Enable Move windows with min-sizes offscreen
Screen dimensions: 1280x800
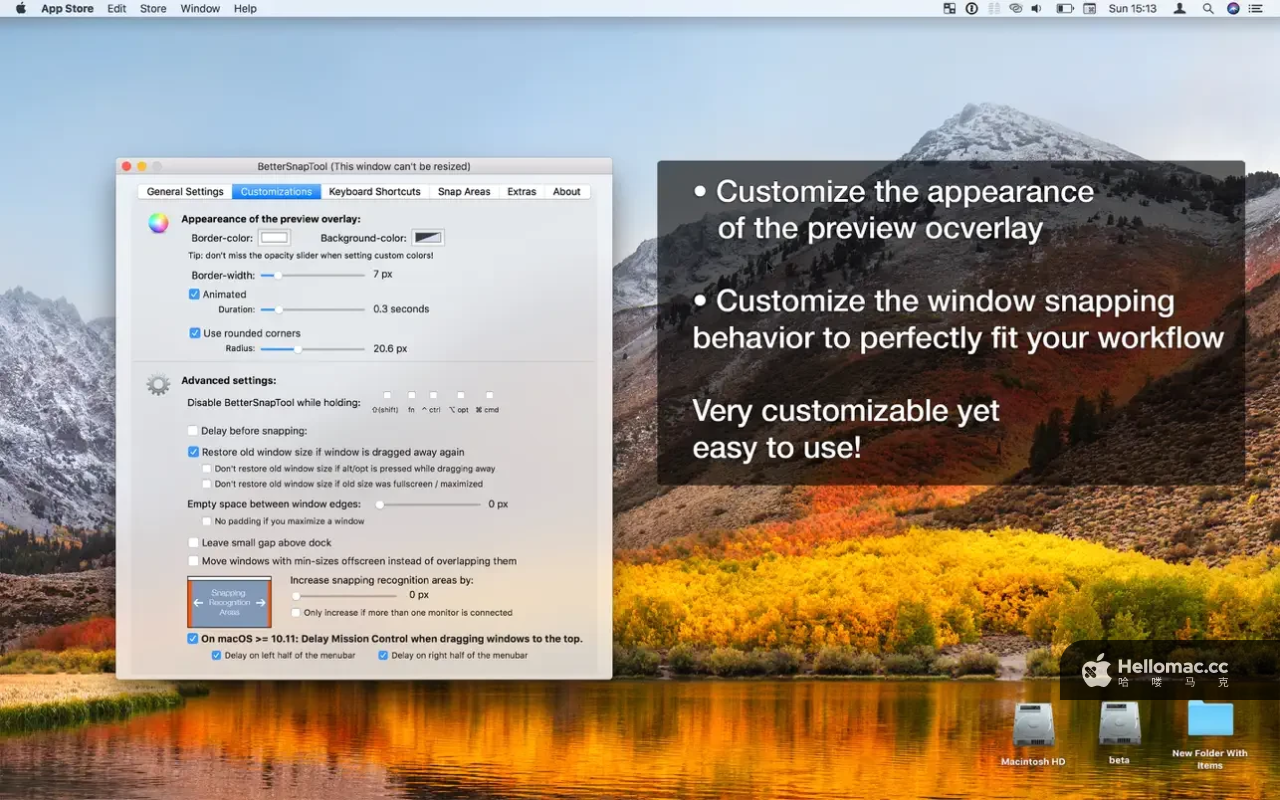pos(193,561)
